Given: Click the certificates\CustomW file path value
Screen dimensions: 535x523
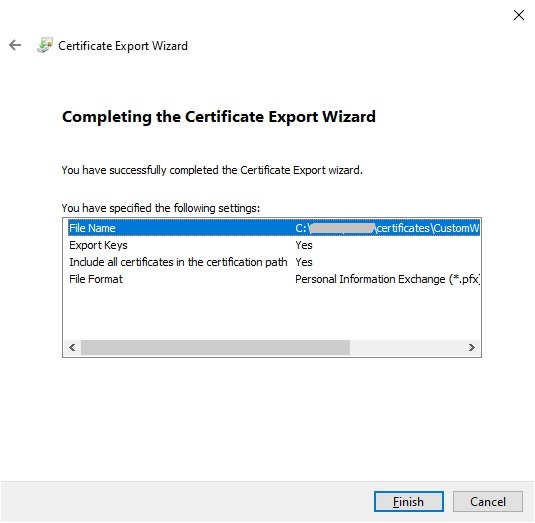Looking at the screenshot, I should [428, 228].
